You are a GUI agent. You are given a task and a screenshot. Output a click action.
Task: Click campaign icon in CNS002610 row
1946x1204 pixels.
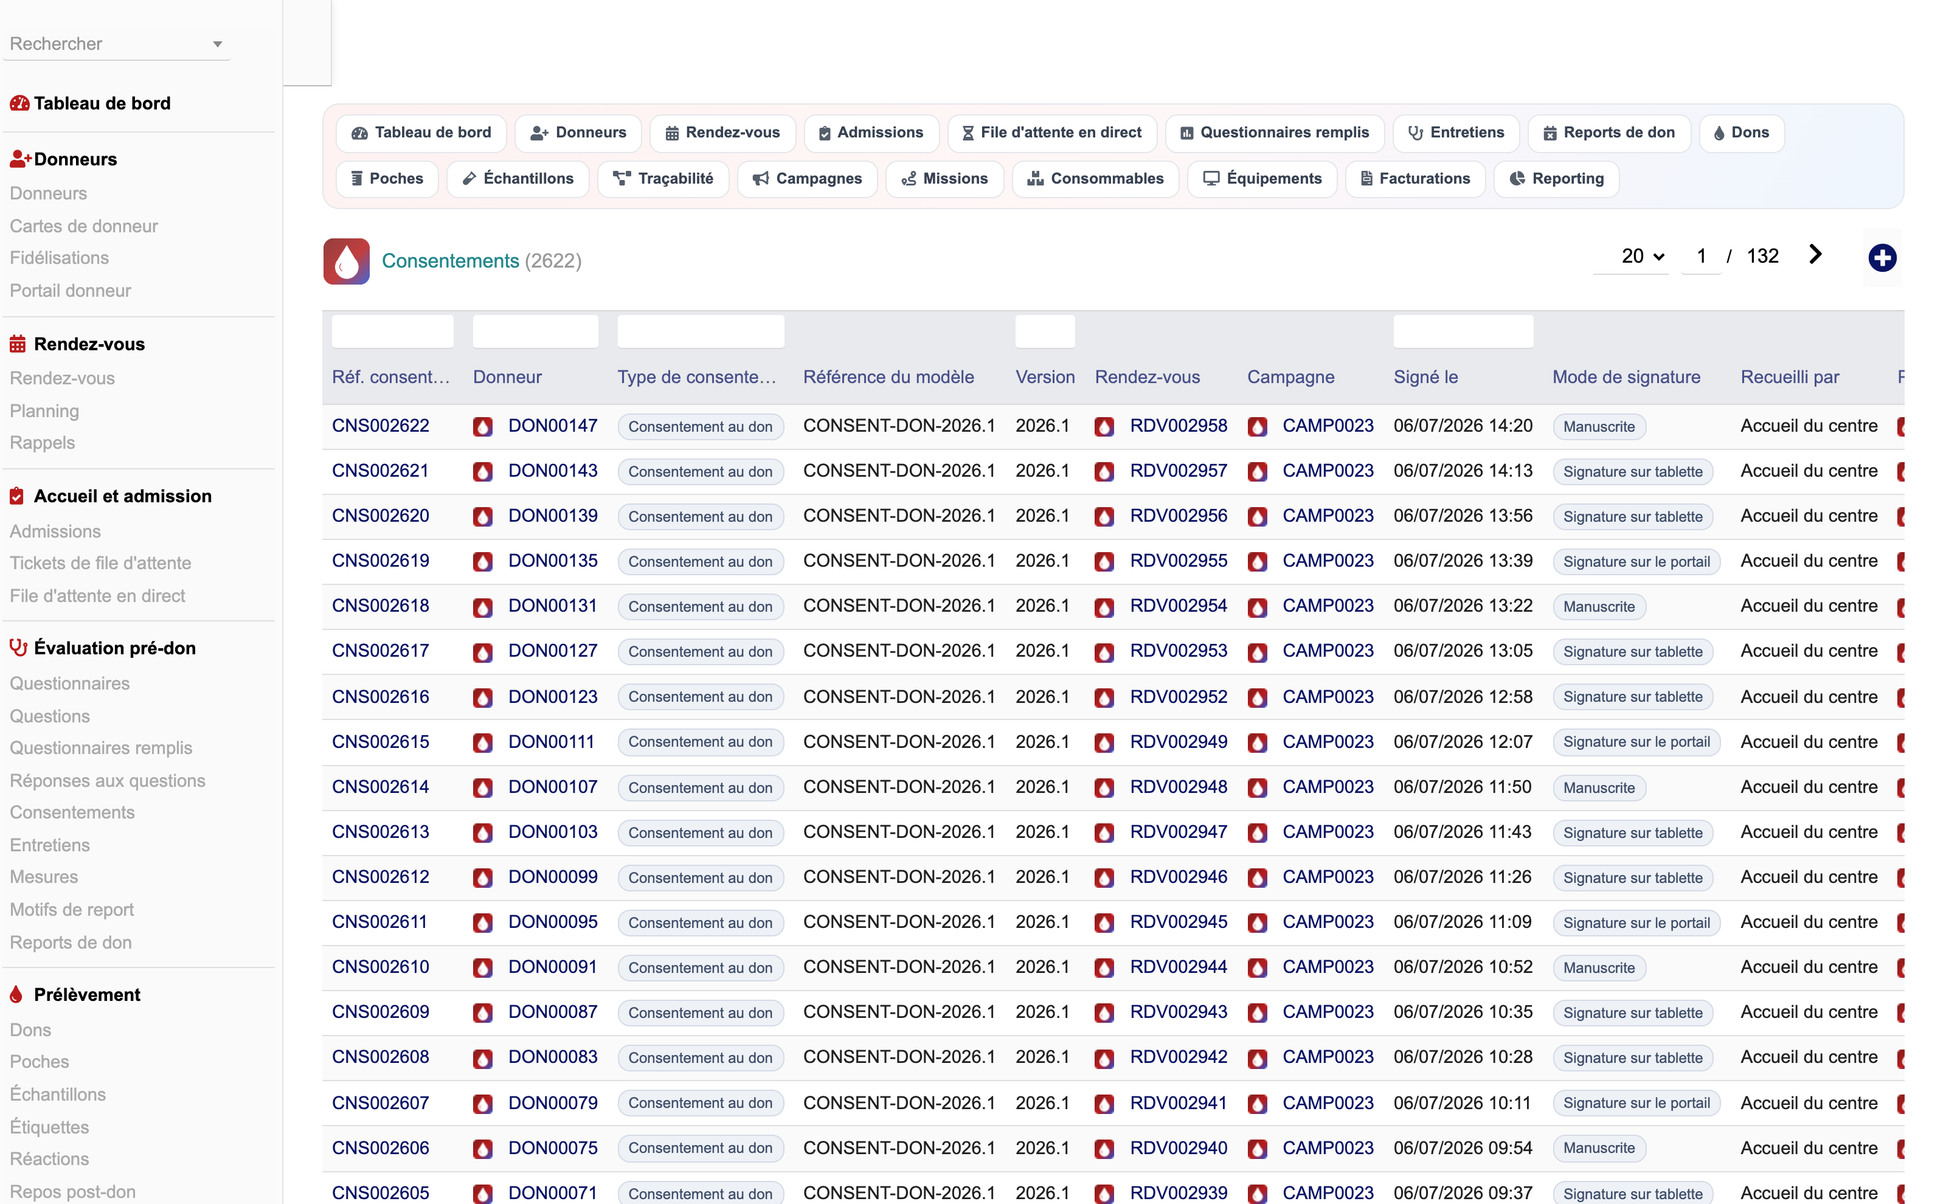1258,968
